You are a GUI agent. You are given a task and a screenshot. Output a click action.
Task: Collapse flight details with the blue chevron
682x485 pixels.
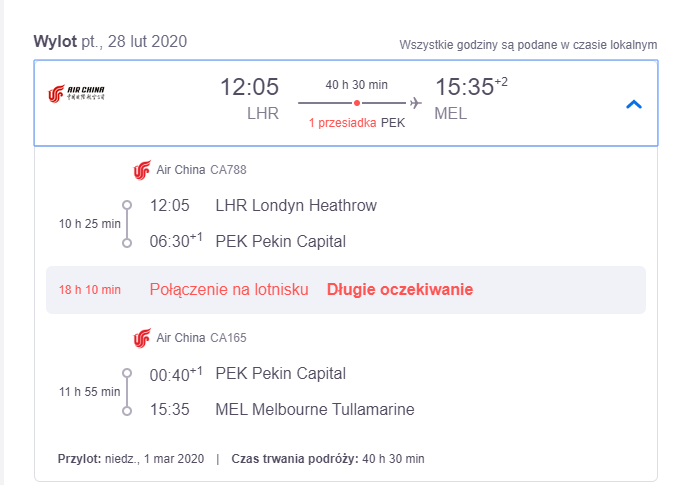(x=634, y=104)
